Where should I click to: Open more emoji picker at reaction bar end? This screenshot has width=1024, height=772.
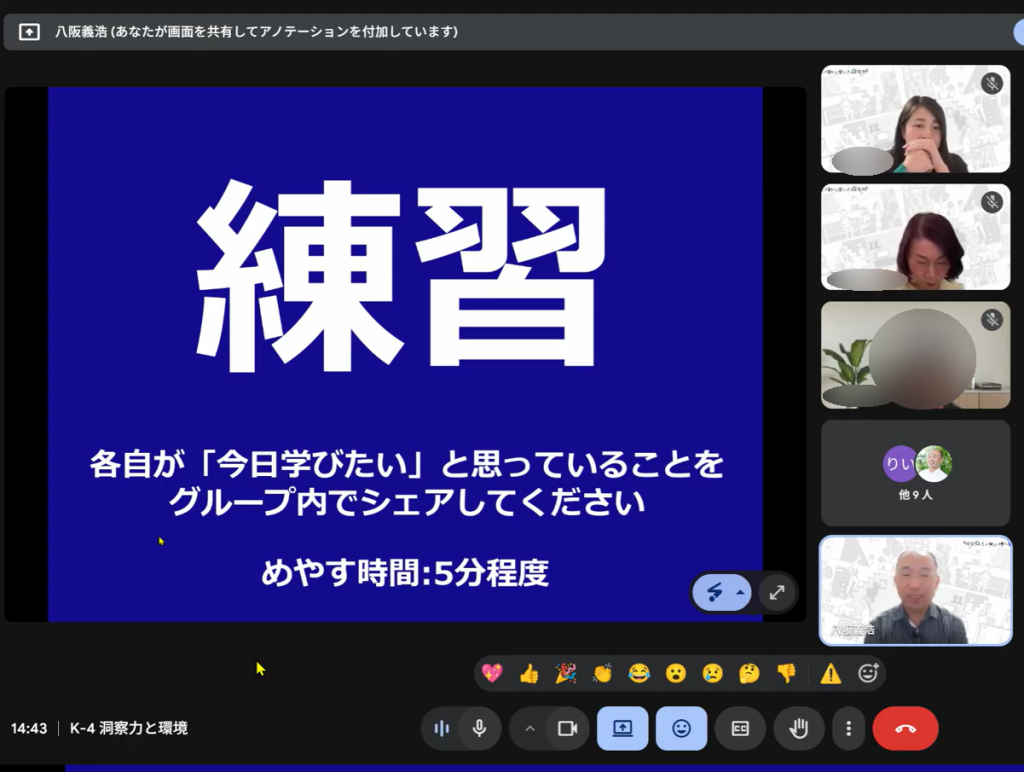pos(868,673)
